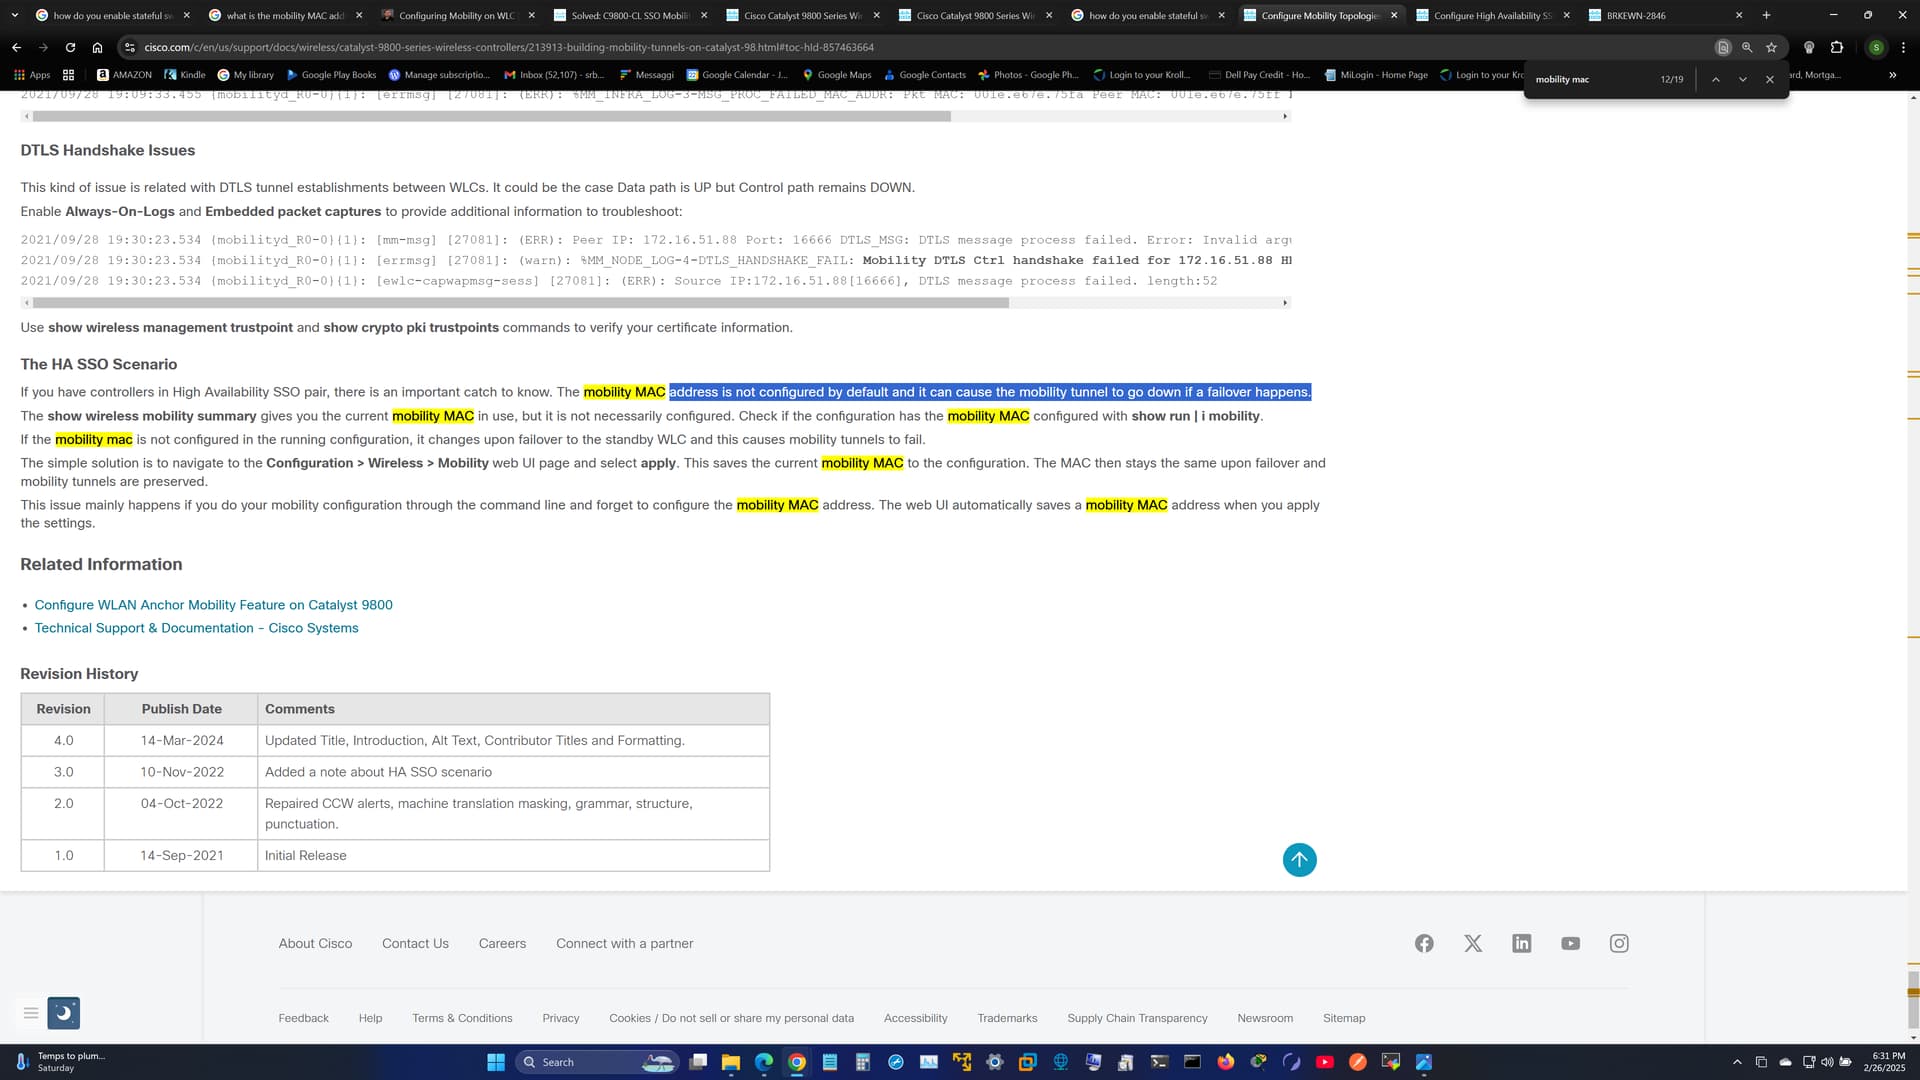The image size is (1920, 1080).
Task: Show hidden system tray icons
Action: pos(1737,1062)
